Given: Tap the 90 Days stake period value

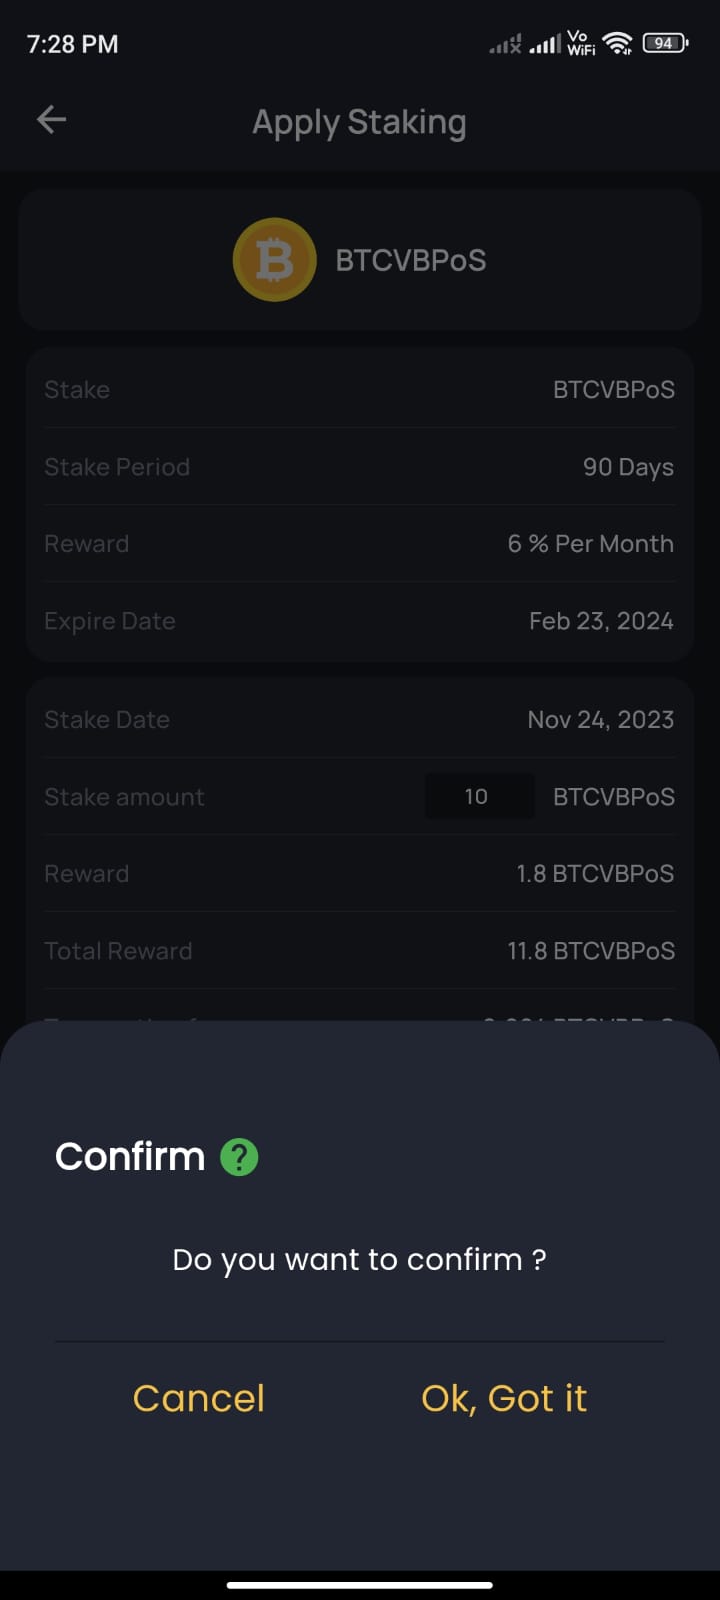Looking at the screenshot, I should coord(628,467).
